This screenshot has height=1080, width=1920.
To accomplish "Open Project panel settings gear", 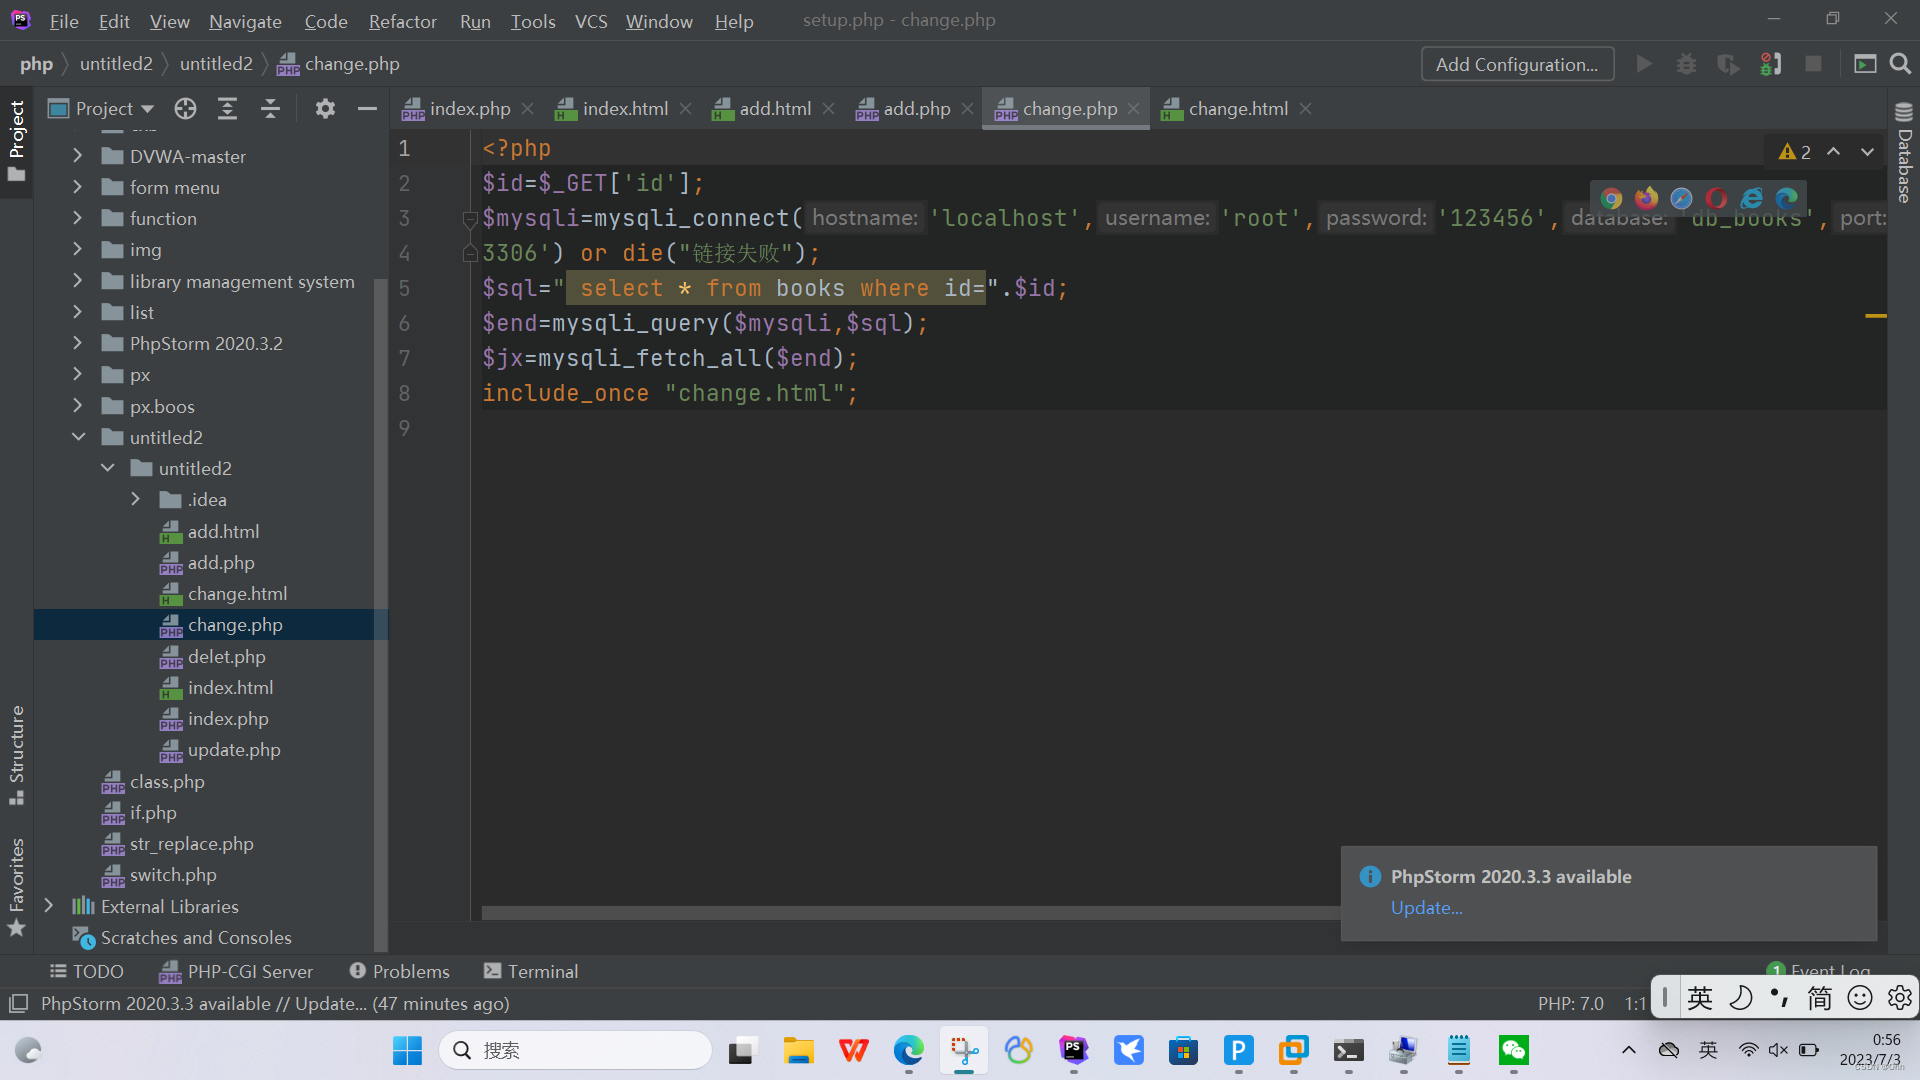I will (325, 109).
